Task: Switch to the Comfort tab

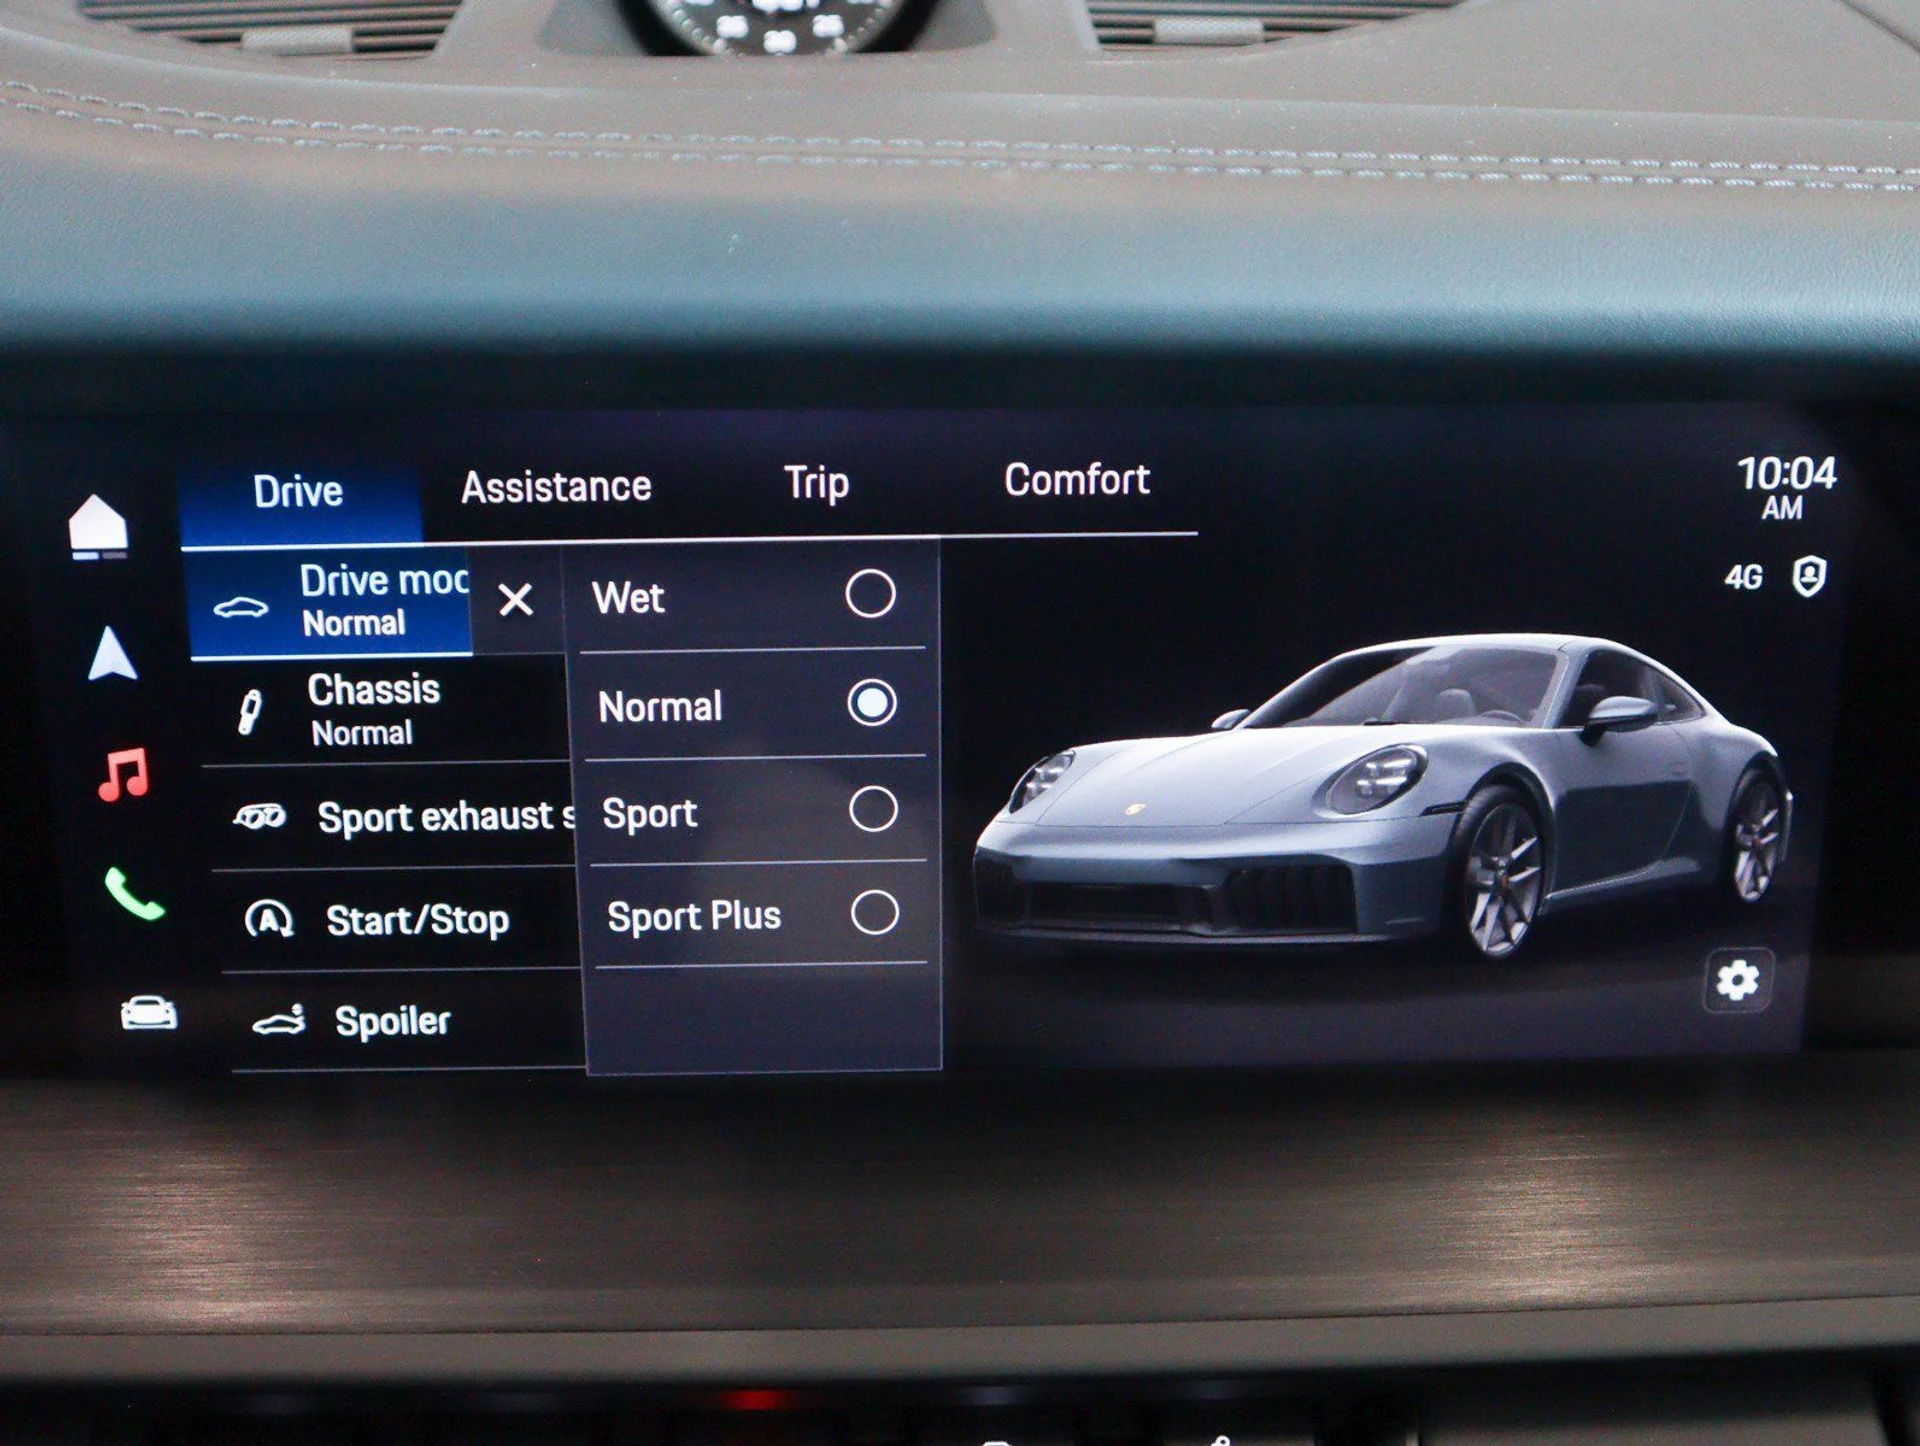Action: click(1076, 480)
